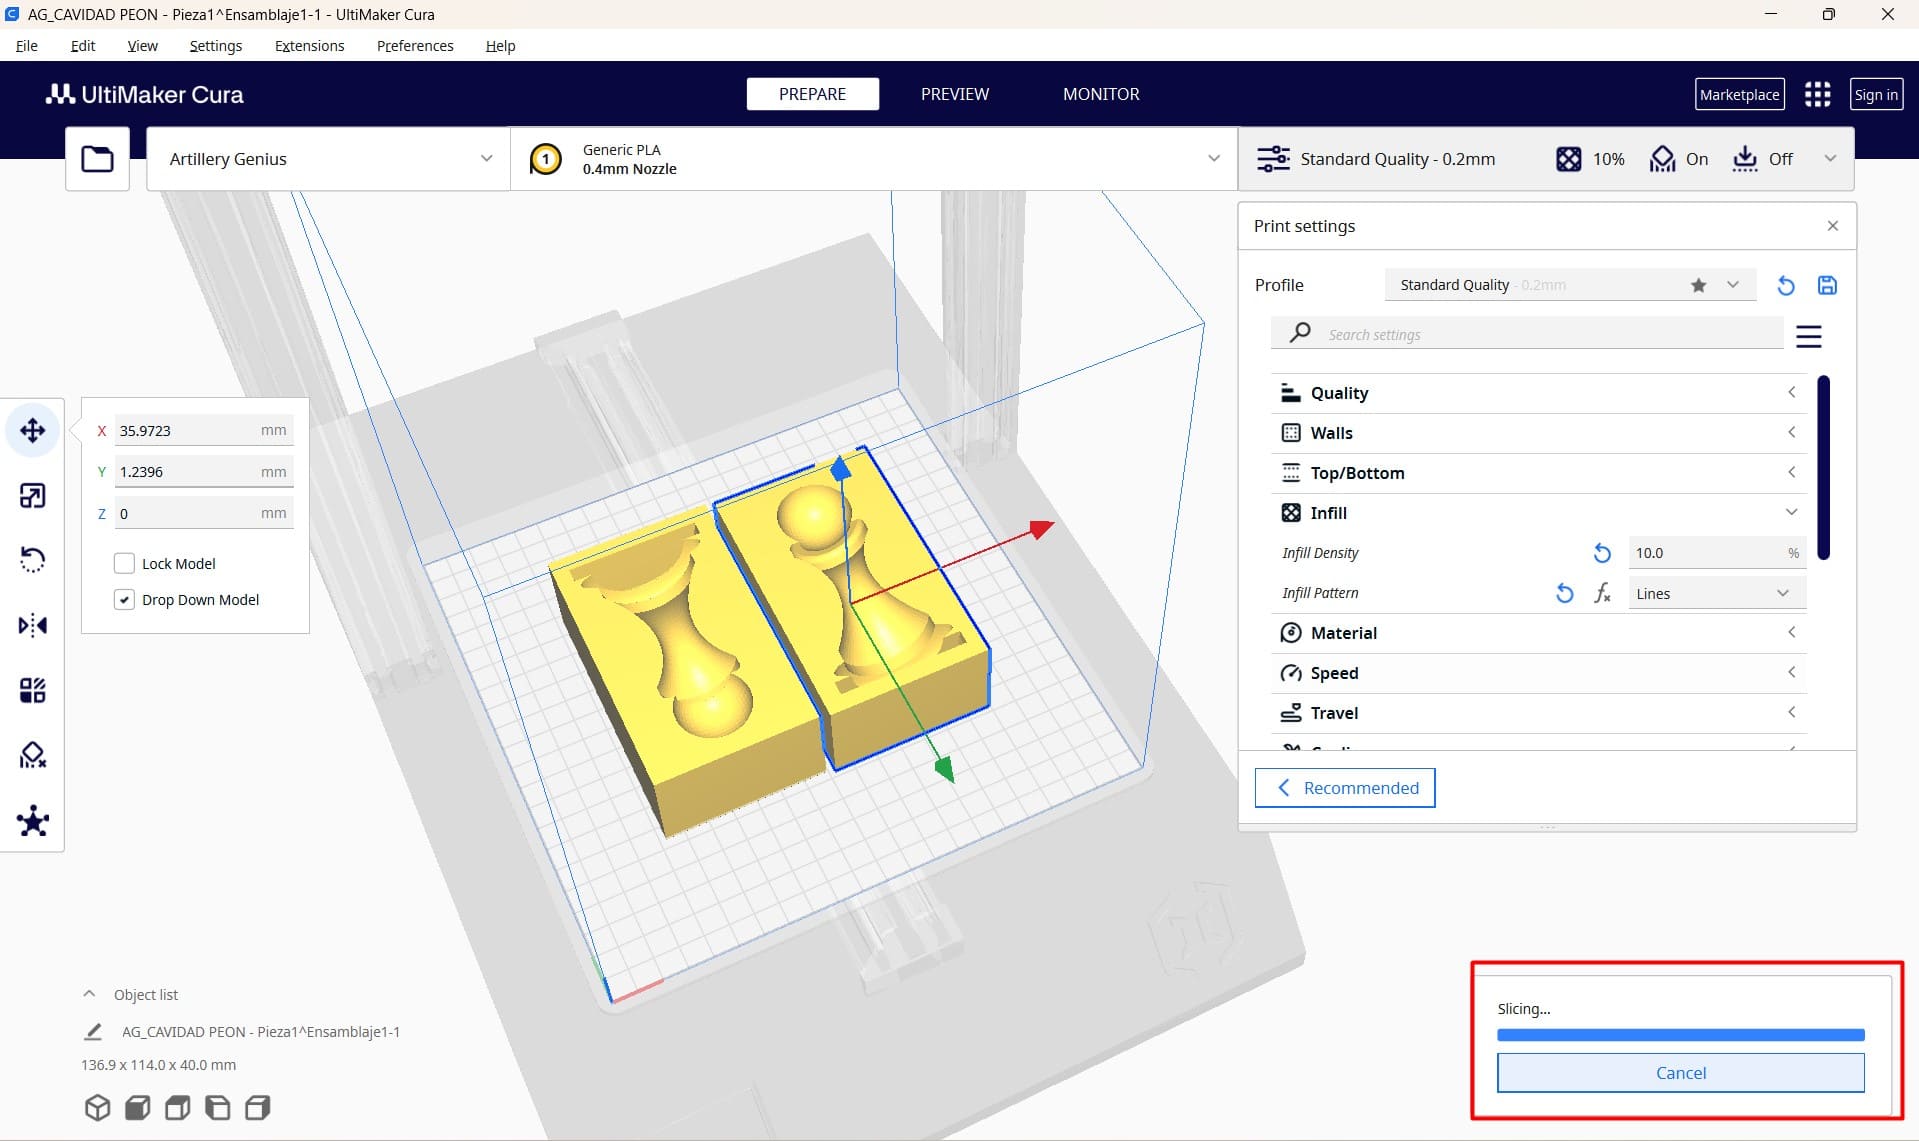Click the Search settings field

click(1527, 334)
